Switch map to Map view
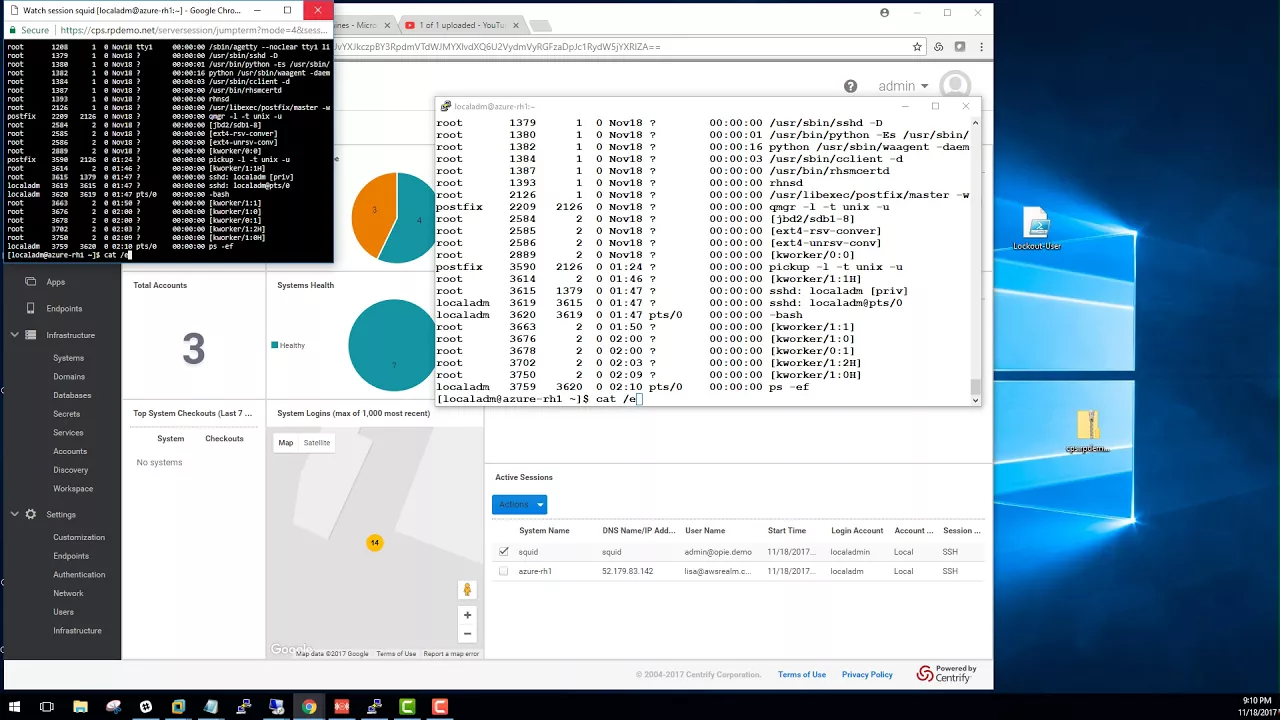This screenshot has width=1280, height=720. (286, 442)
